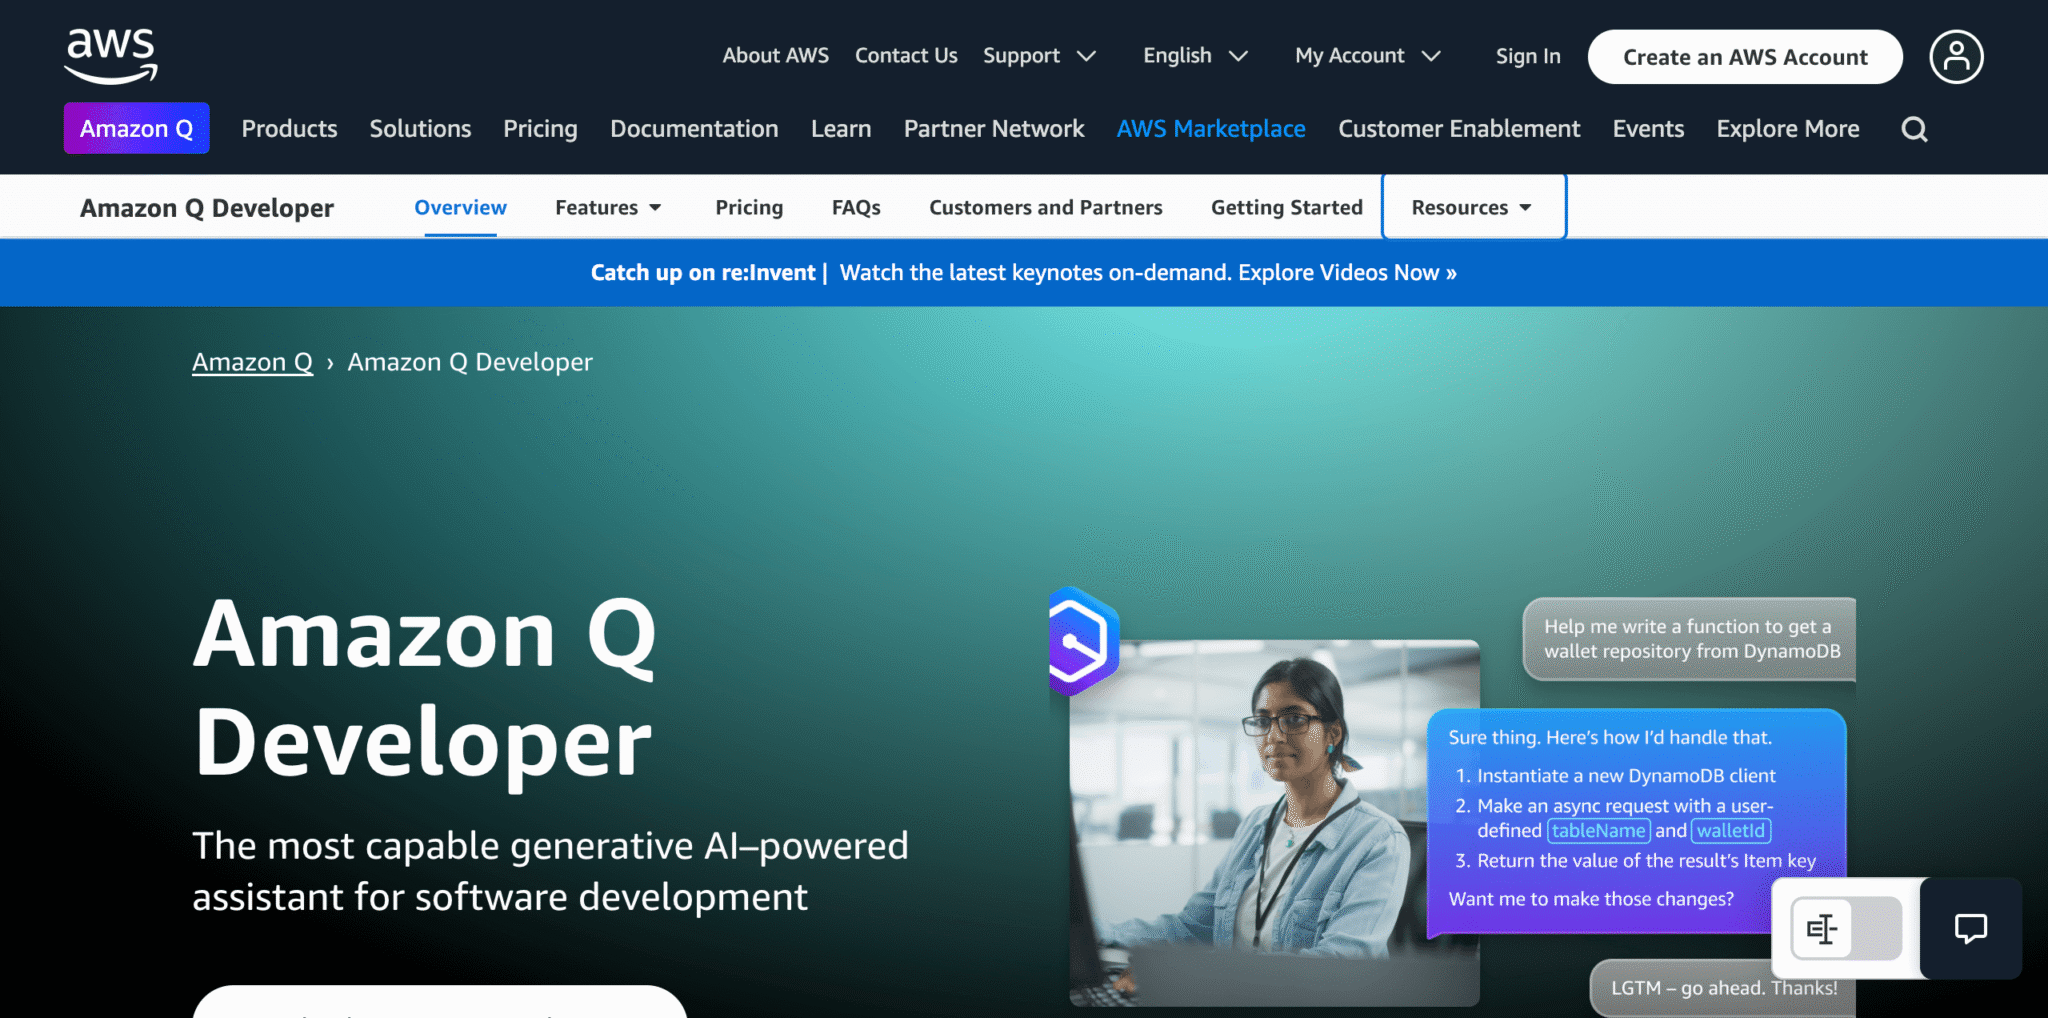Click the Amazon Q hexagon logo in hero
This screenshot has height=1018, width=2048.
(1080, 640)
